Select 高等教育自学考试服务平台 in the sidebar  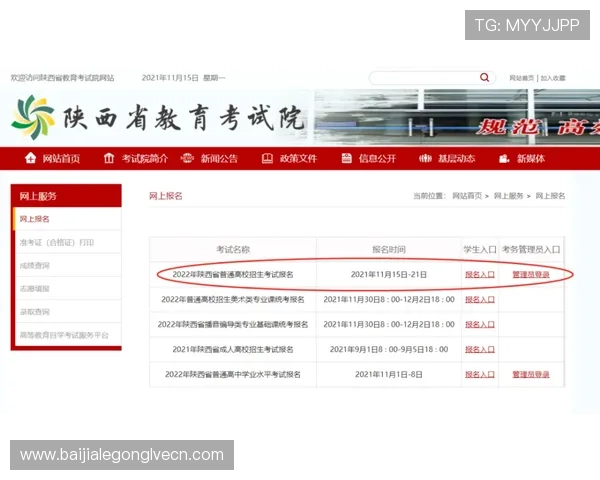coord(68,335)
